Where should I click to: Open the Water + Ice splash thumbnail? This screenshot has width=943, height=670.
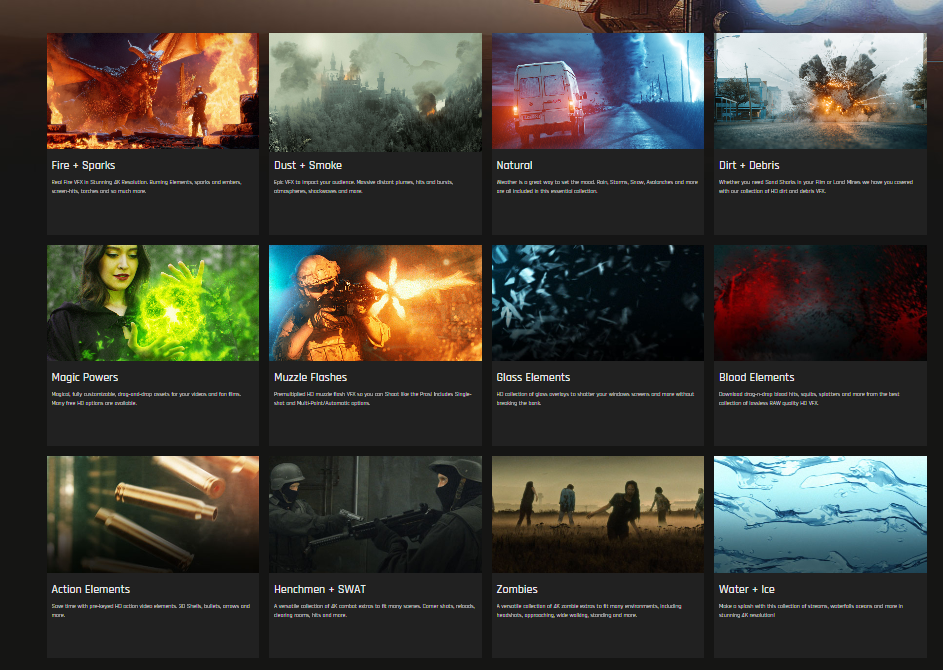tap(820, 515)
